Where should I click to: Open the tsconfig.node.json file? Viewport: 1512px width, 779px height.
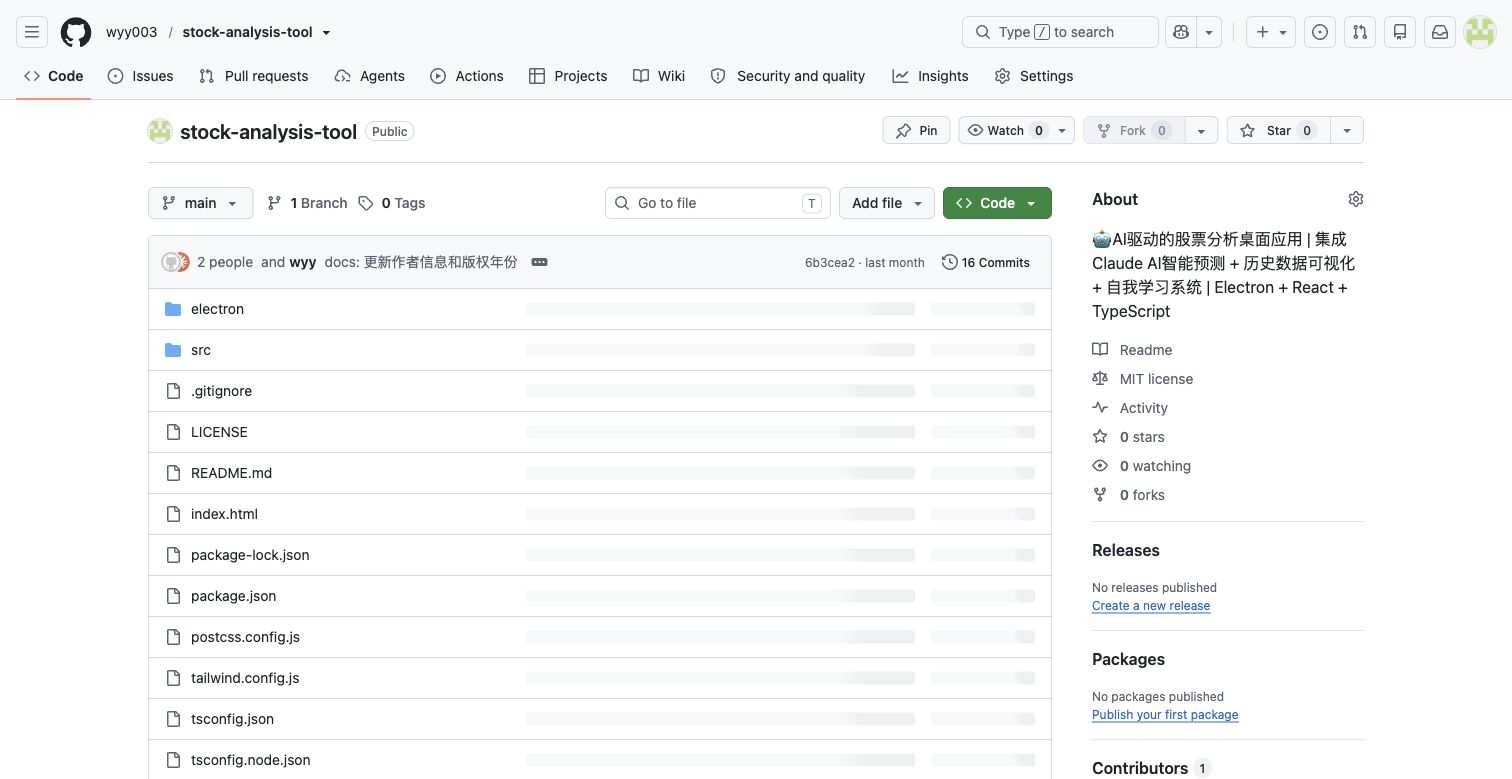(x=251, y=760)
